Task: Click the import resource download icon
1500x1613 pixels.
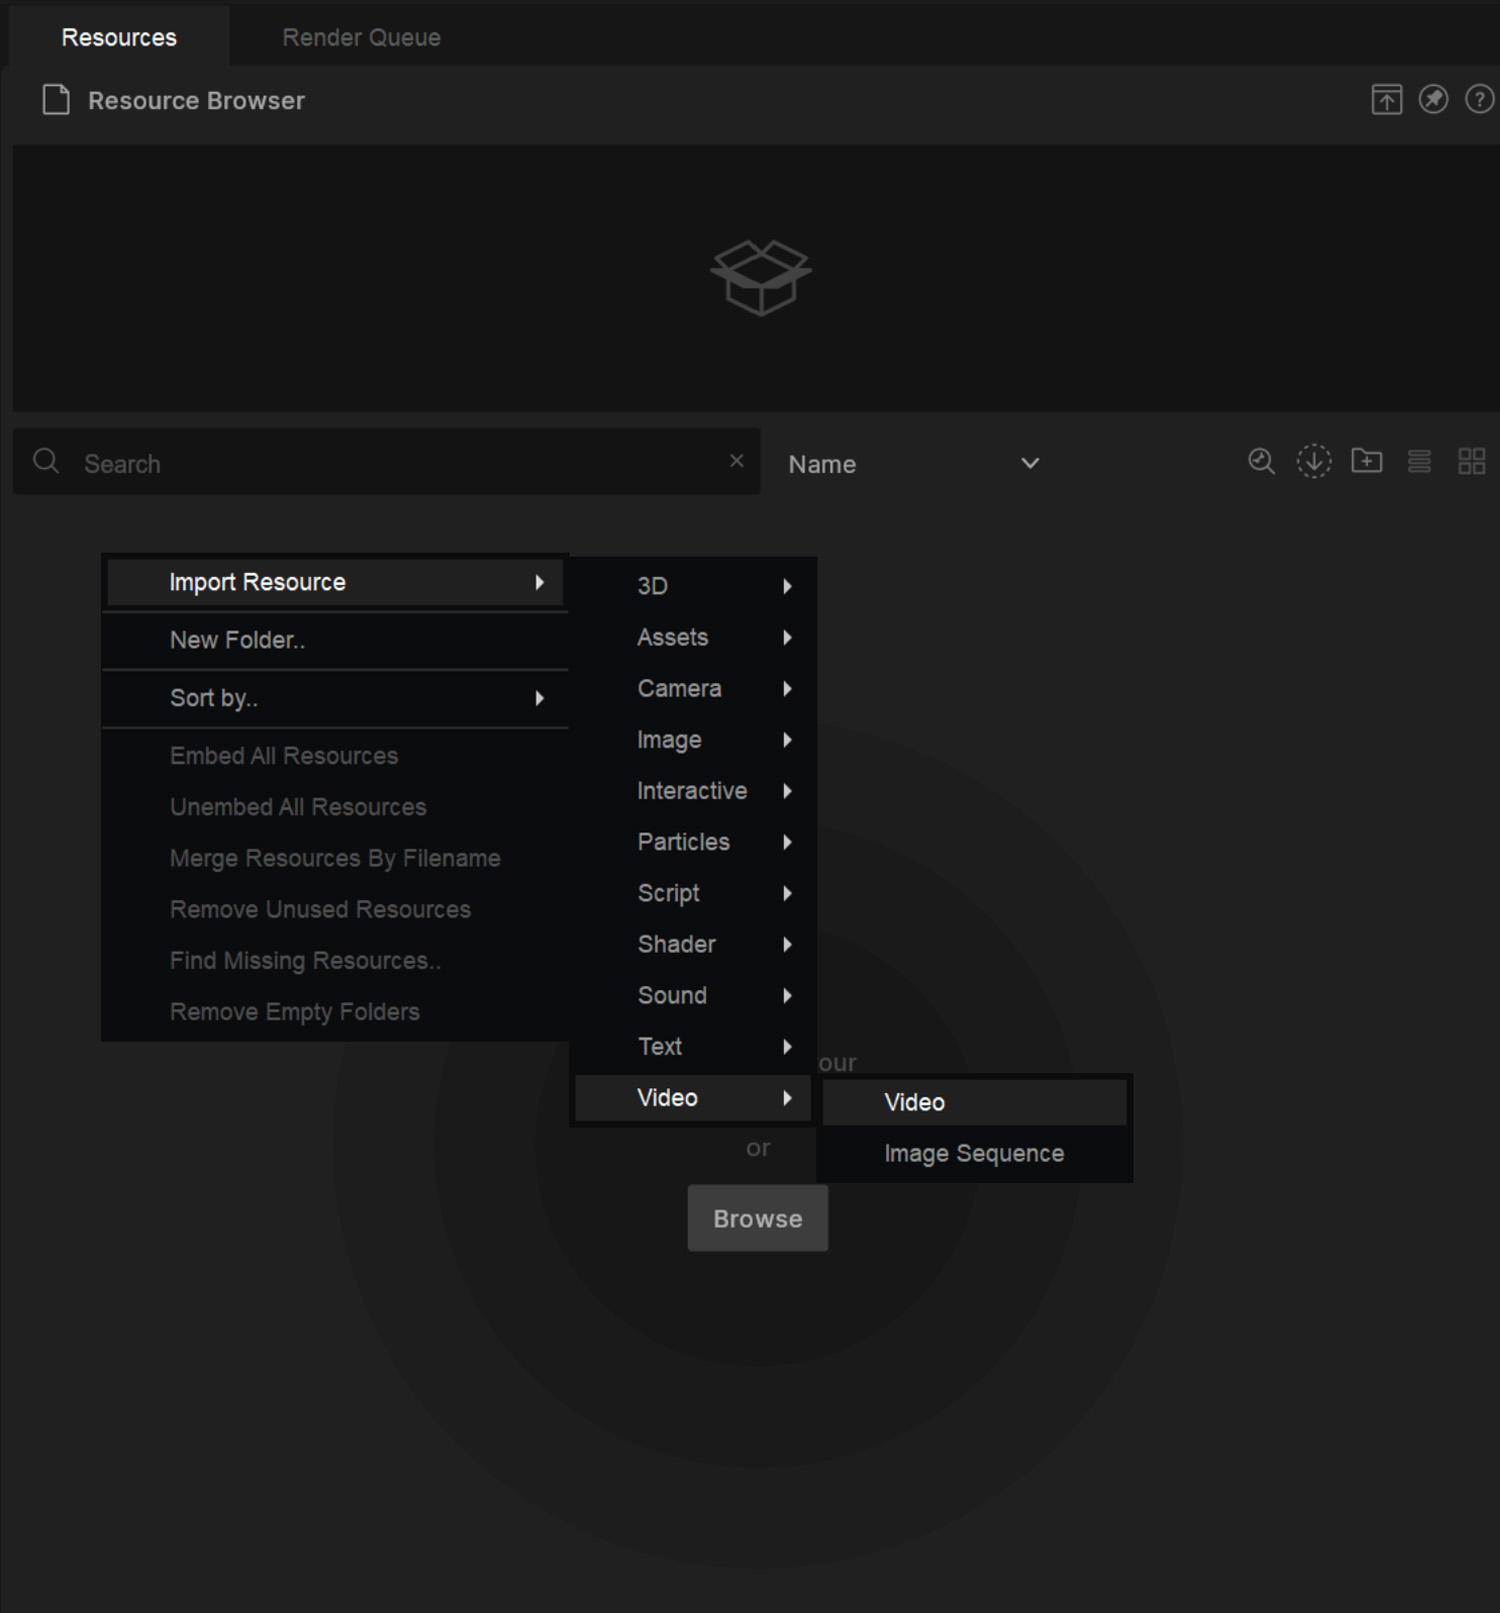Action: [x=1314, y=461]
